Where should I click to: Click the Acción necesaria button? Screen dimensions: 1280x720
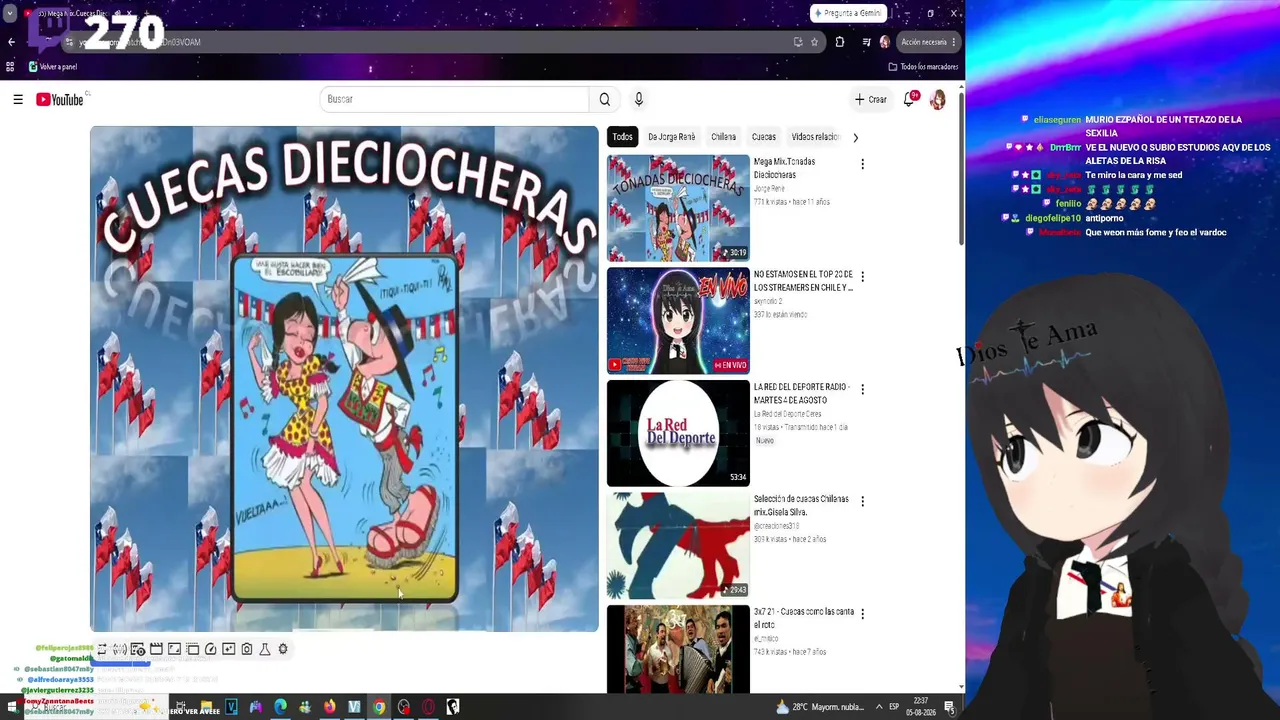click(922, 42)
